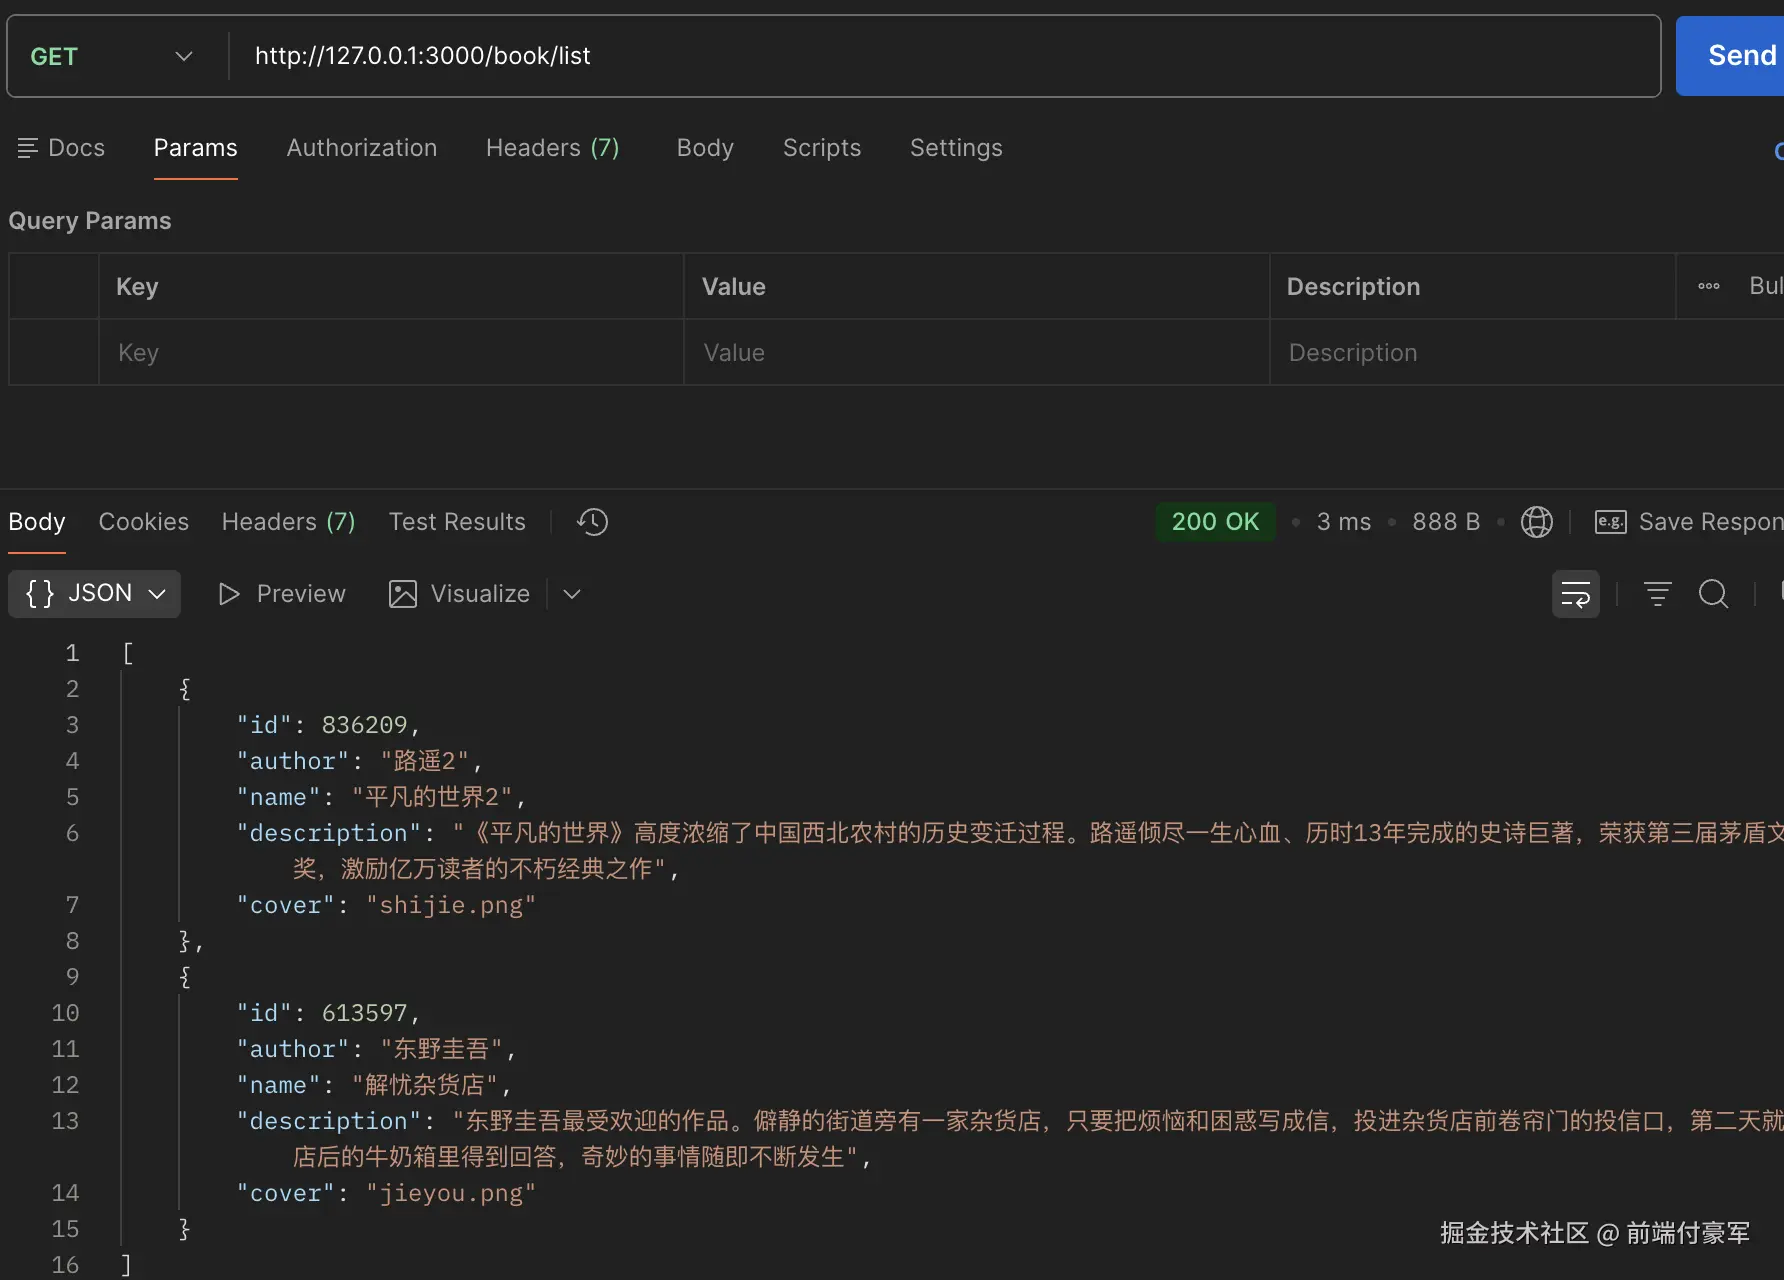Viewport: 1784px width, 1280px height.
Task: Open the query params options dots
Action: [1709, 286]
